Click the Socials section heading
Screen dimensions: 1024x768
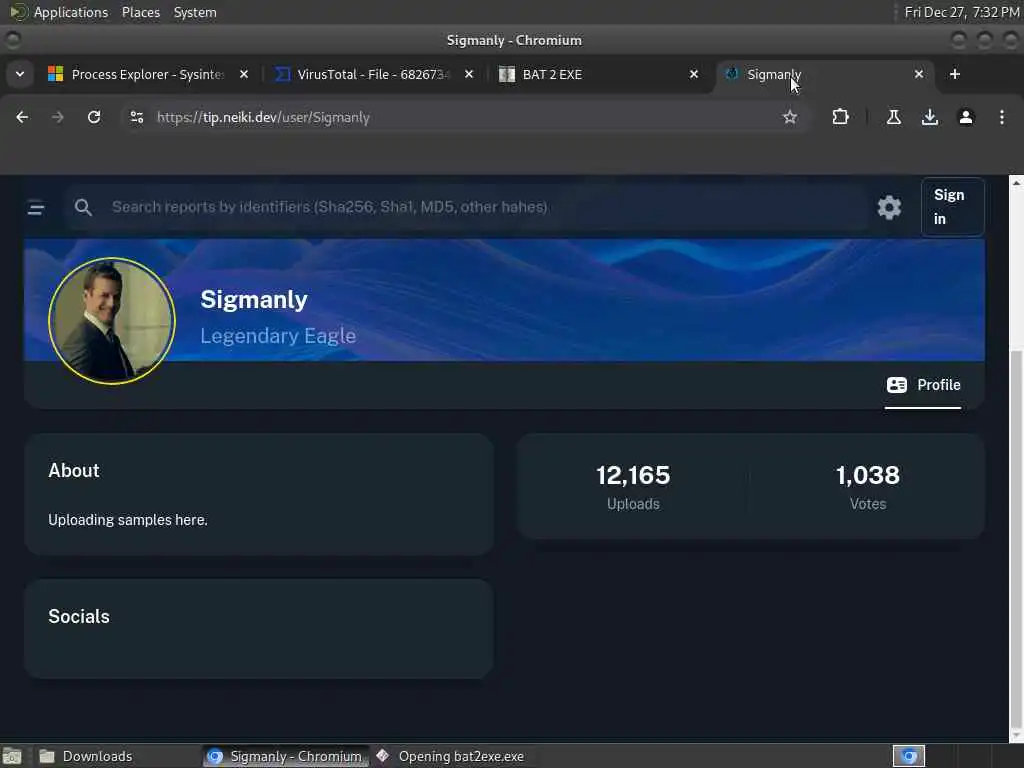pyautogui.click(x=79, y=616)
